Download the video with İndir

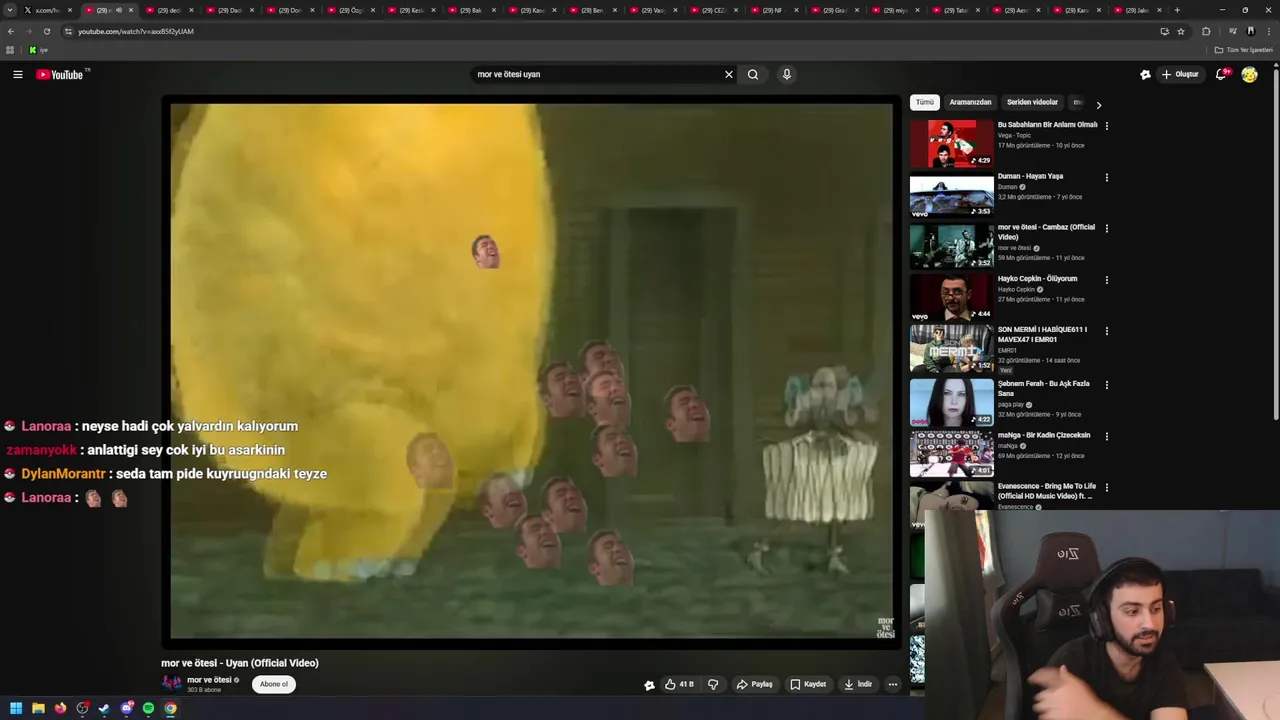pos(858,684)
